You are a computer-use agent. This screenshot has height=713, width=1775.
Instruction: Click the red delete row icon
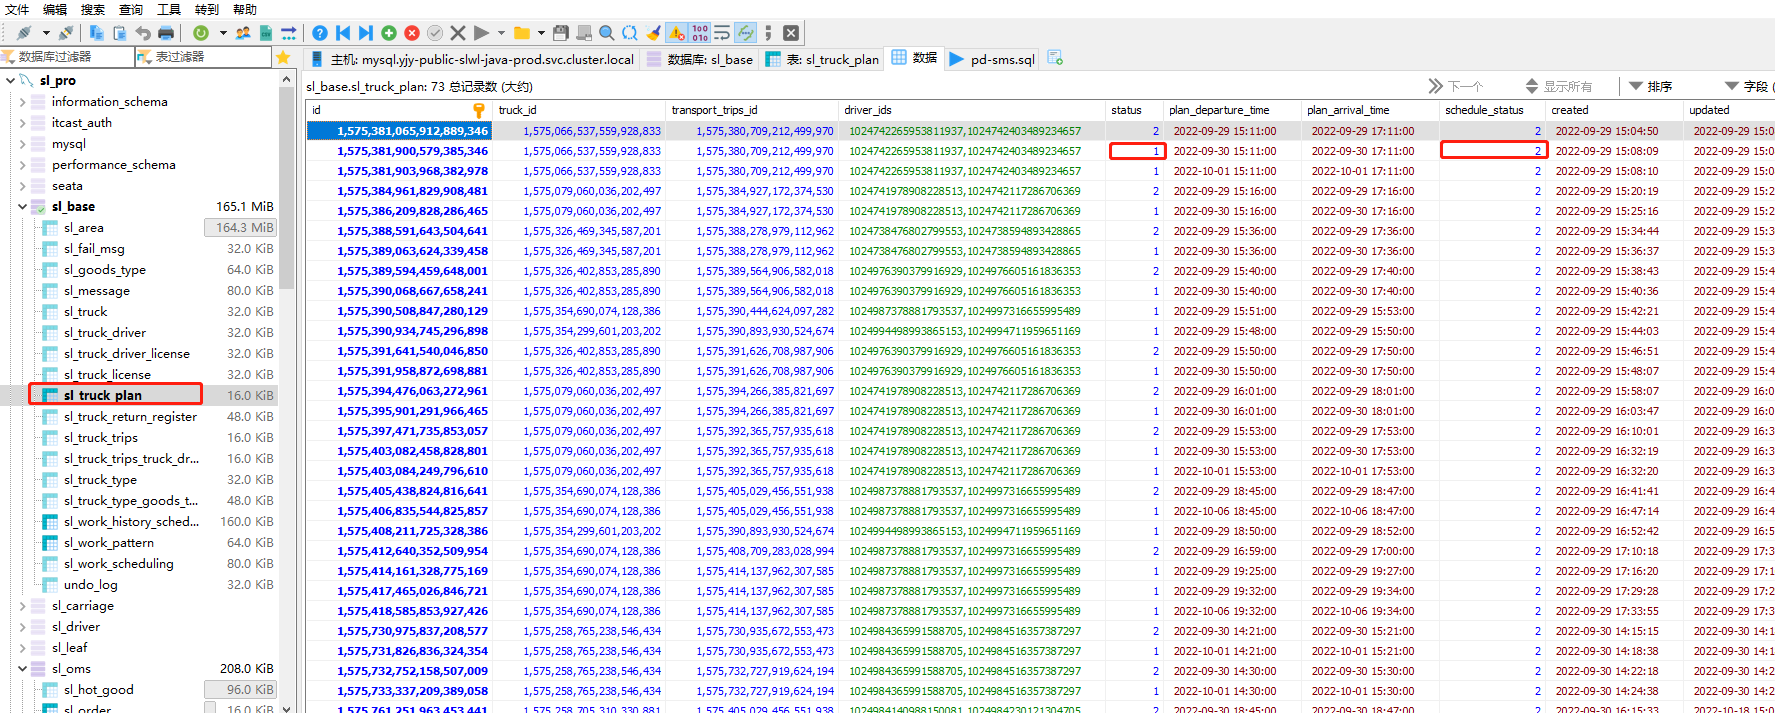click(412, 33)
